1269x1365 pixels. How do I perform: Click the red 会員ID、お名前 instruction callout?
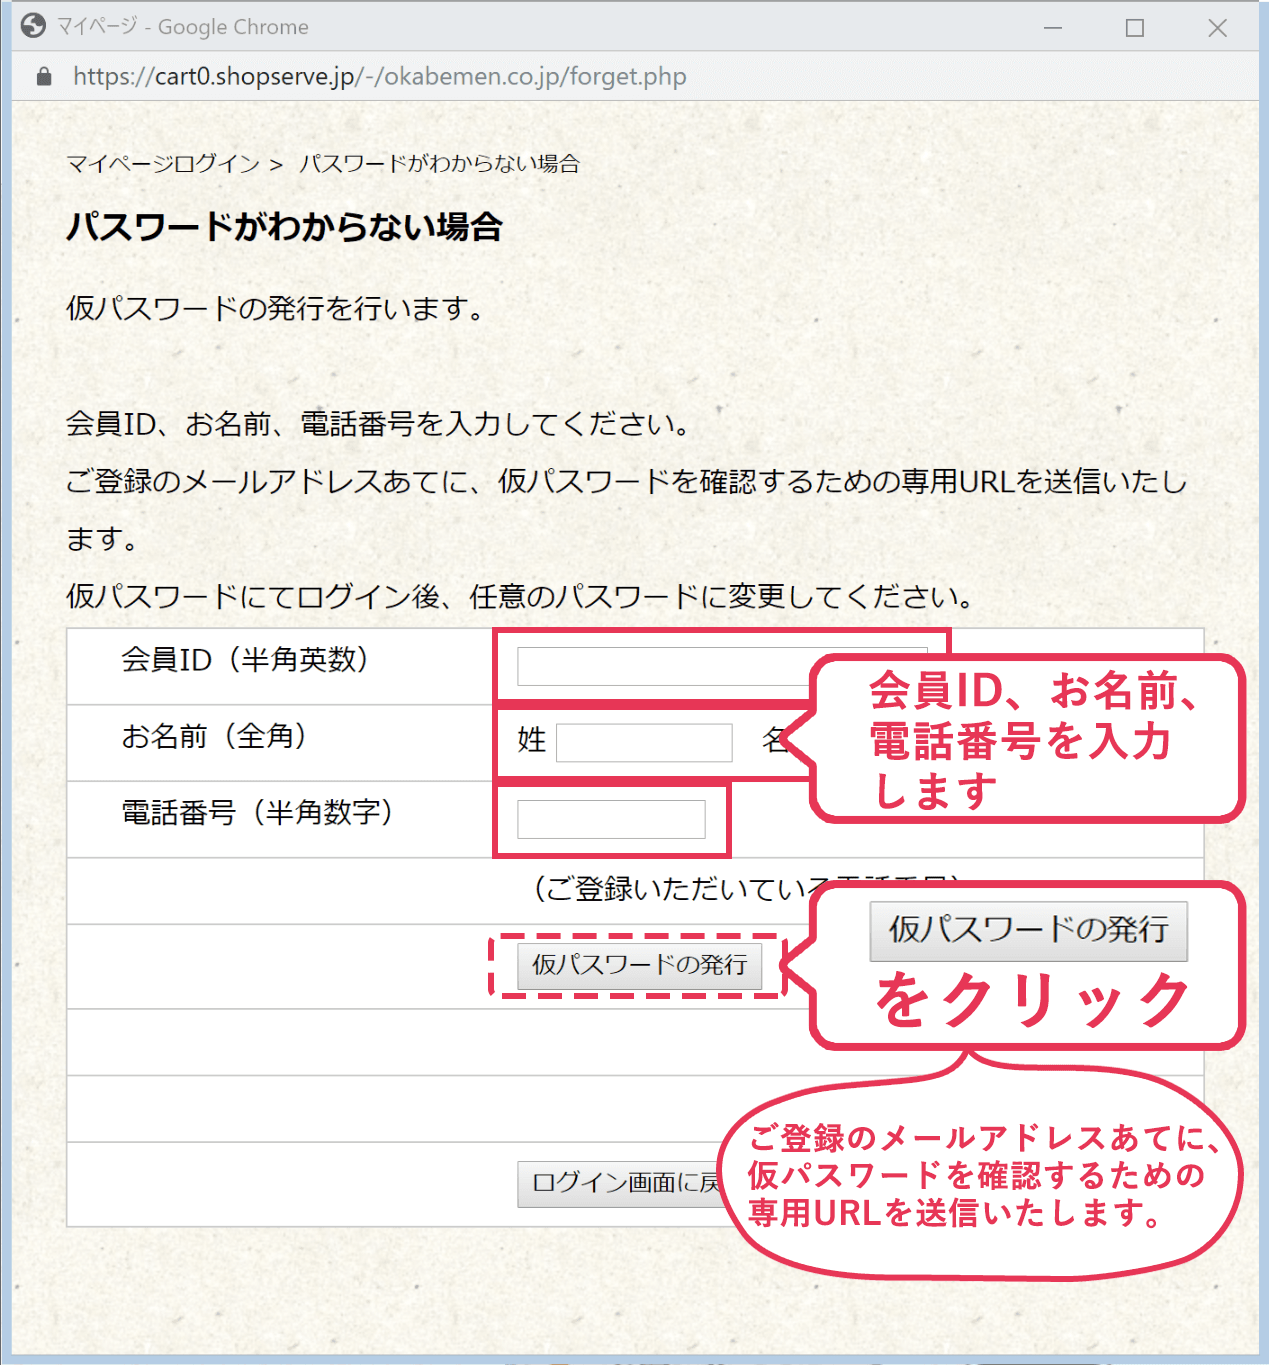[x=1030, y=740]
